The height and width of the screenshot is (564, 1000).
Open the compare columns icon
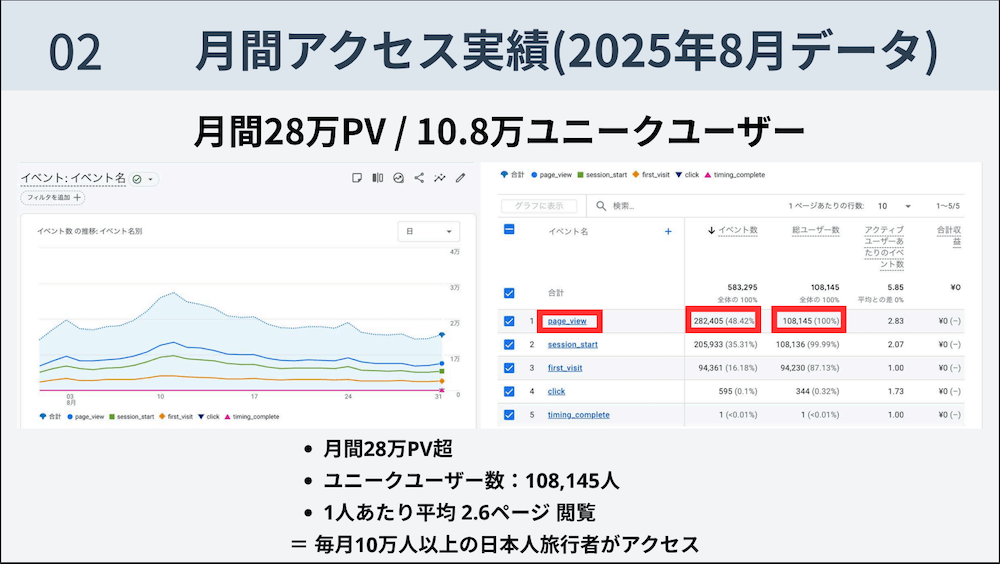[378, 178]
